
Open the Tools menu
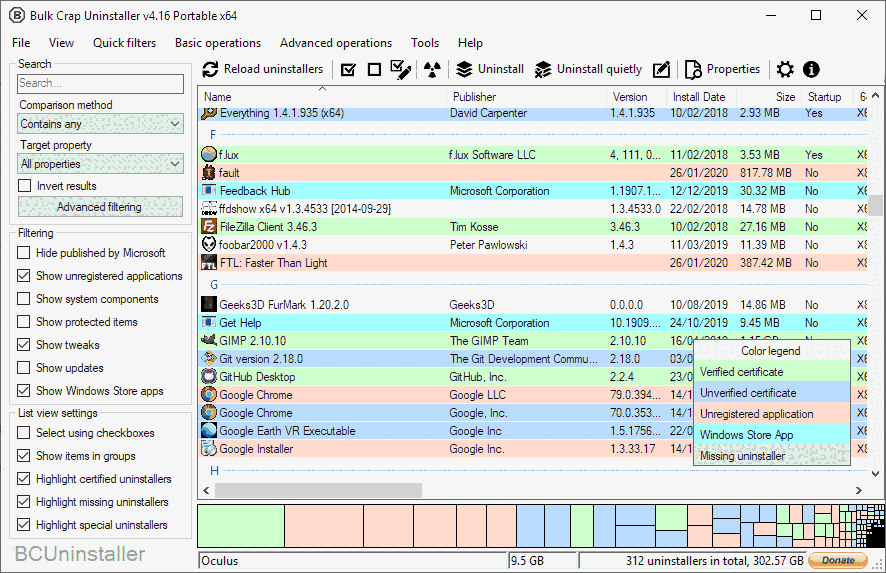[x=425, y=43]
